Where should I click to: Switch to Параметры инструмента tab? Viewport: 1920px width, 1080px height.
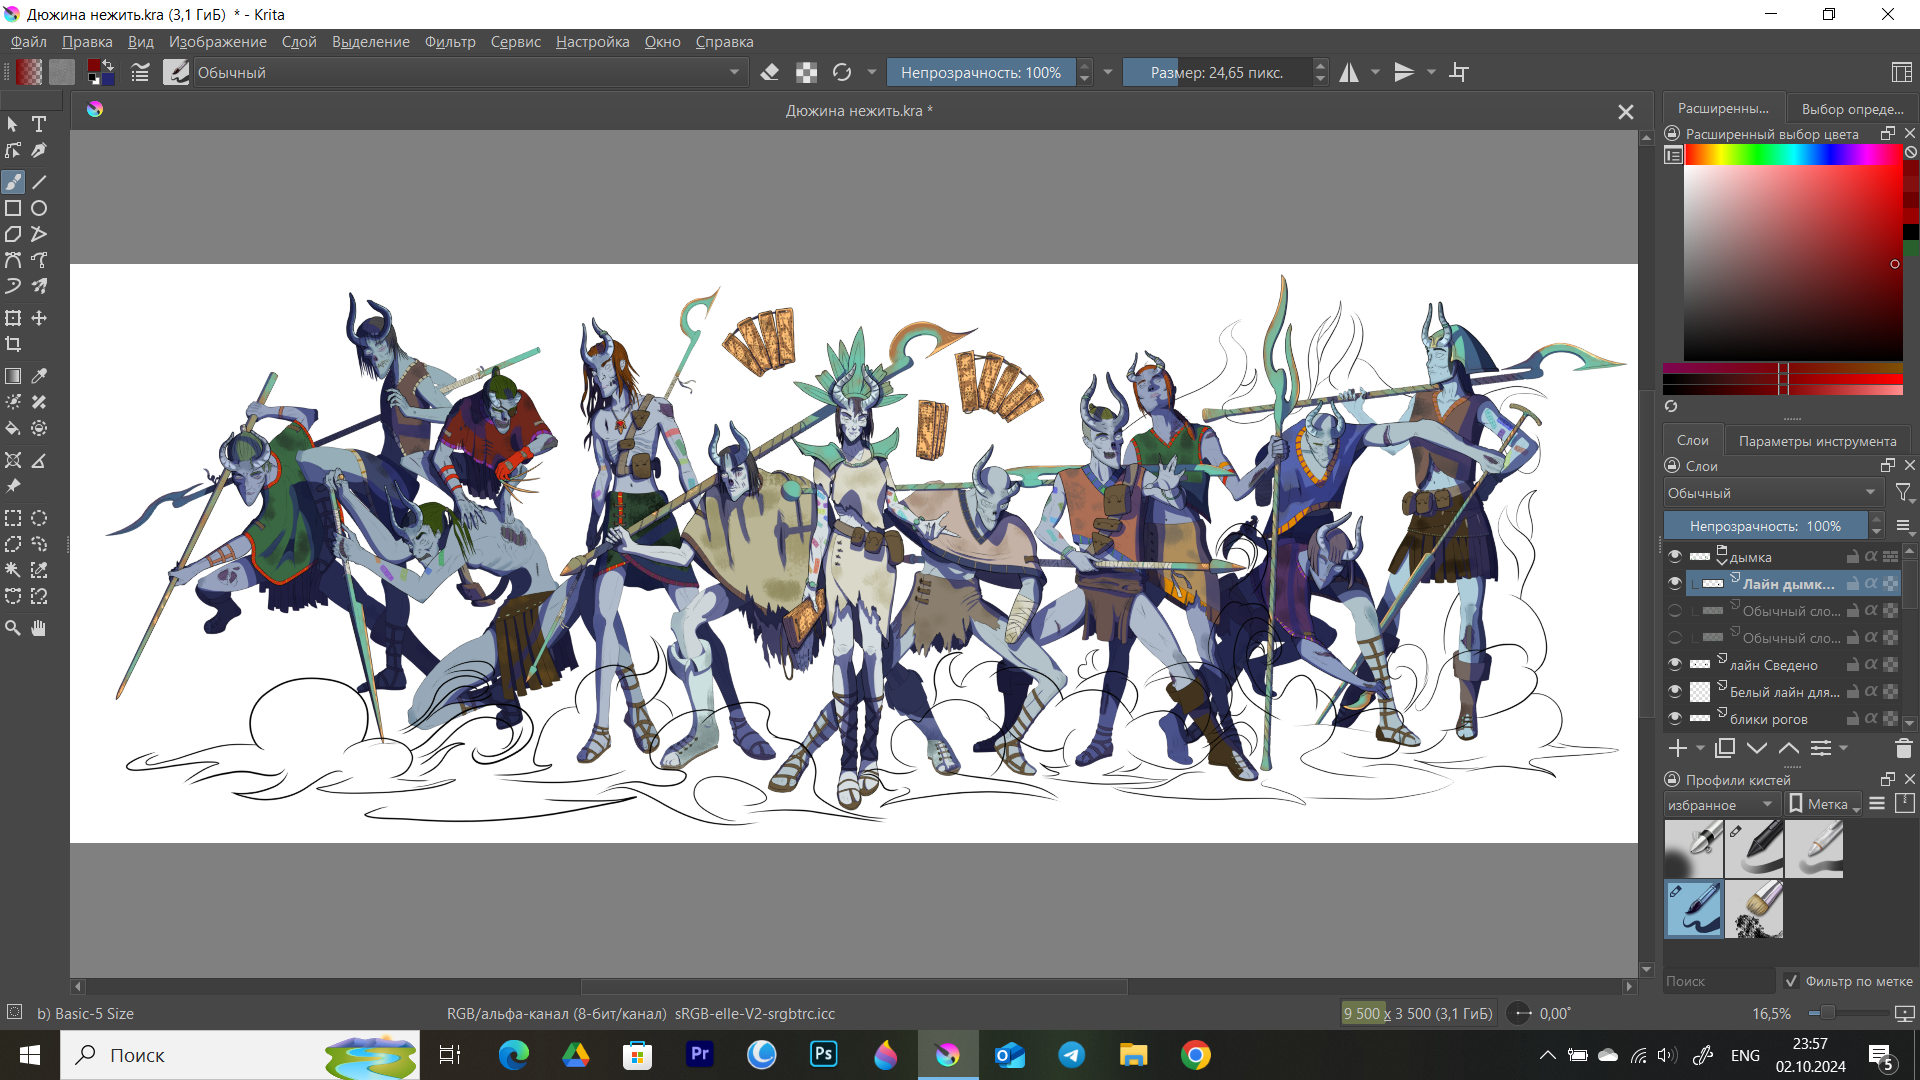pos(1816,441)
